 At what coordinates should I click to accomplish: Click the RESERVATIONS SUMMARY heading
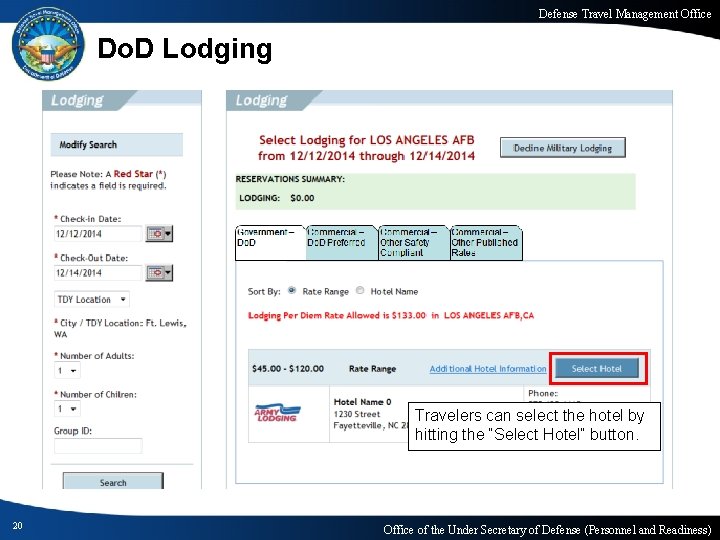[290, 179]
